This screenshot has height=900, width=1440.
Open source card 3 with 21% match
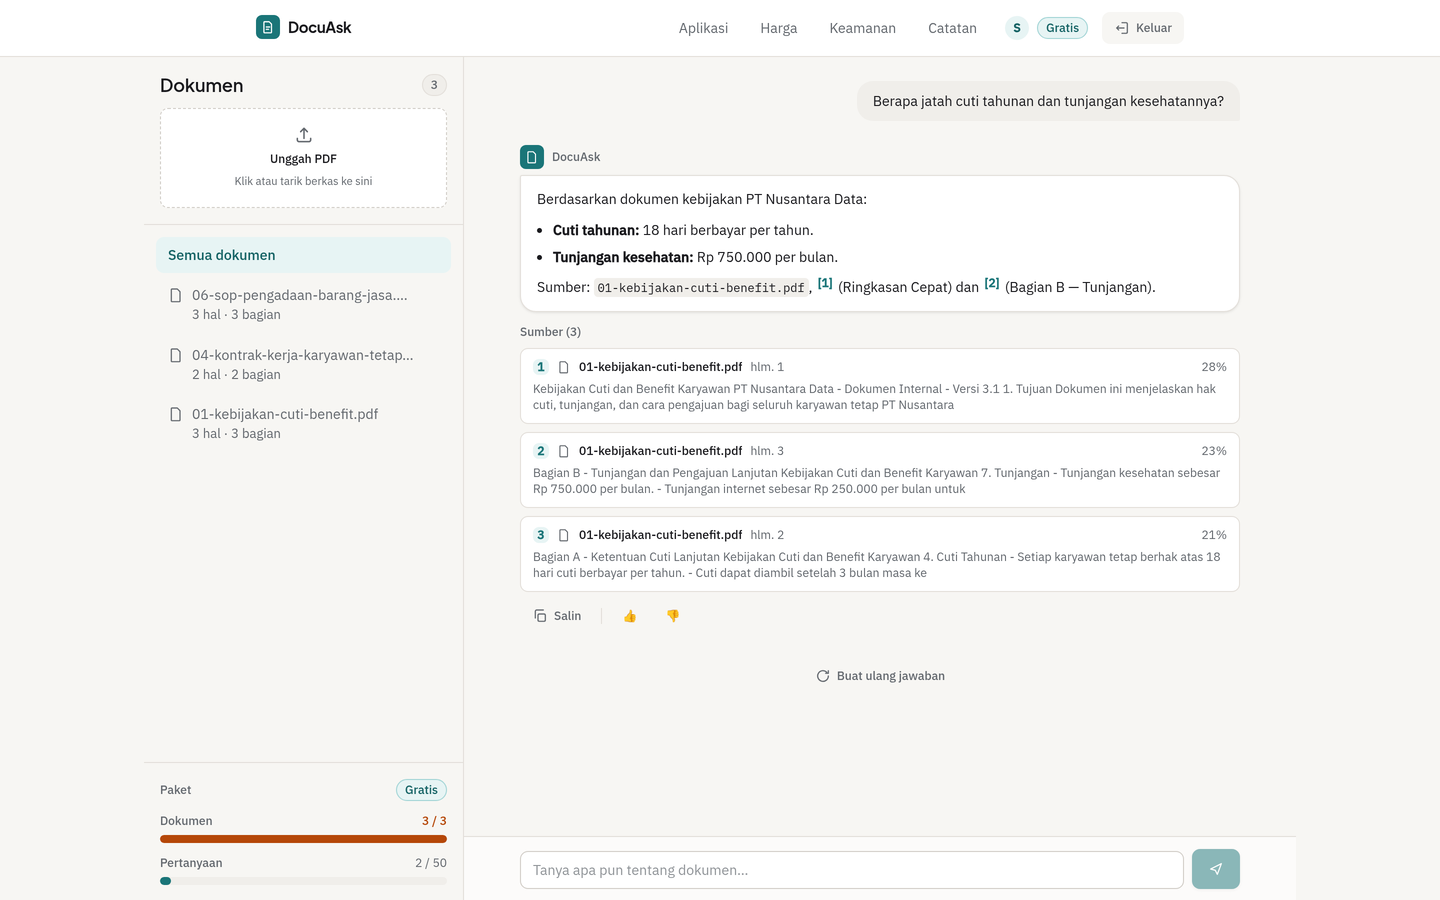click(x=880, y=554)
